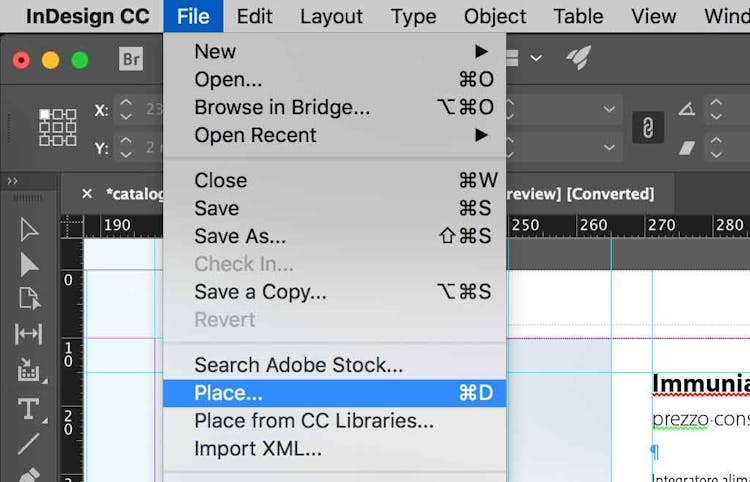Toggle the constrain proportions chain link
This screenshot has width=750, height=482.
point(648,128)
